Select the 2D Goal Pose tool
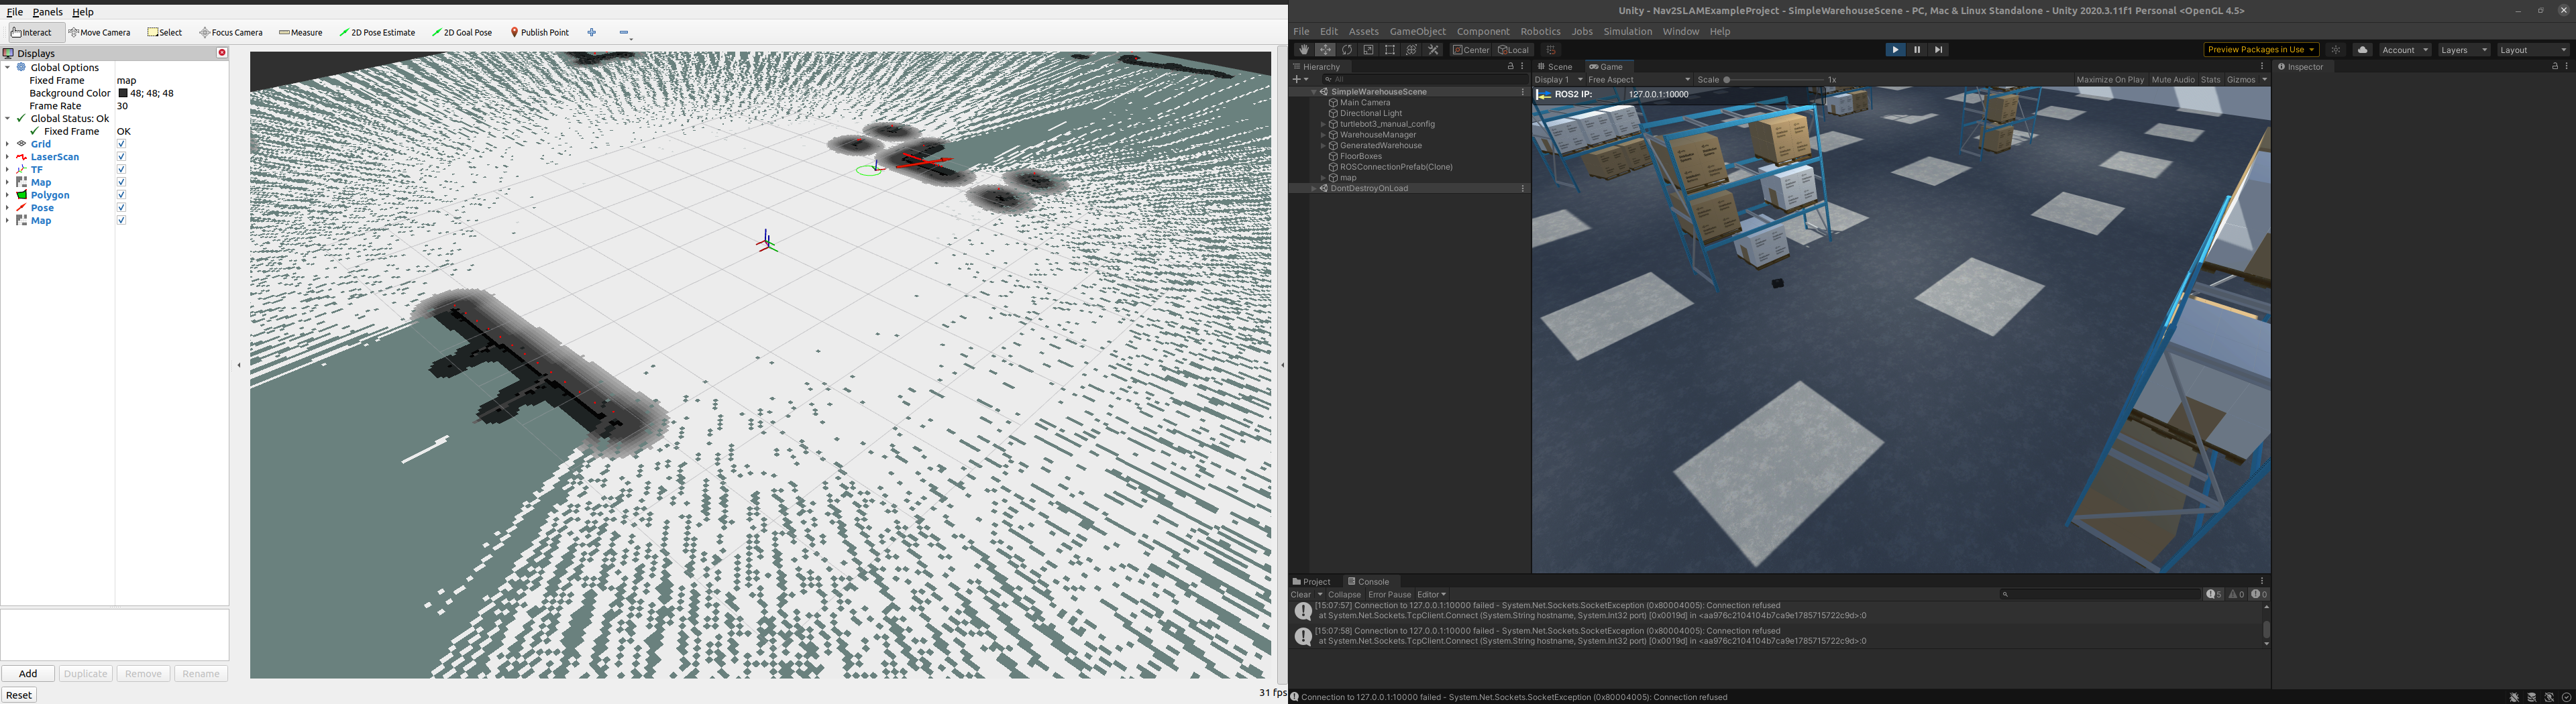 [462, 32]
